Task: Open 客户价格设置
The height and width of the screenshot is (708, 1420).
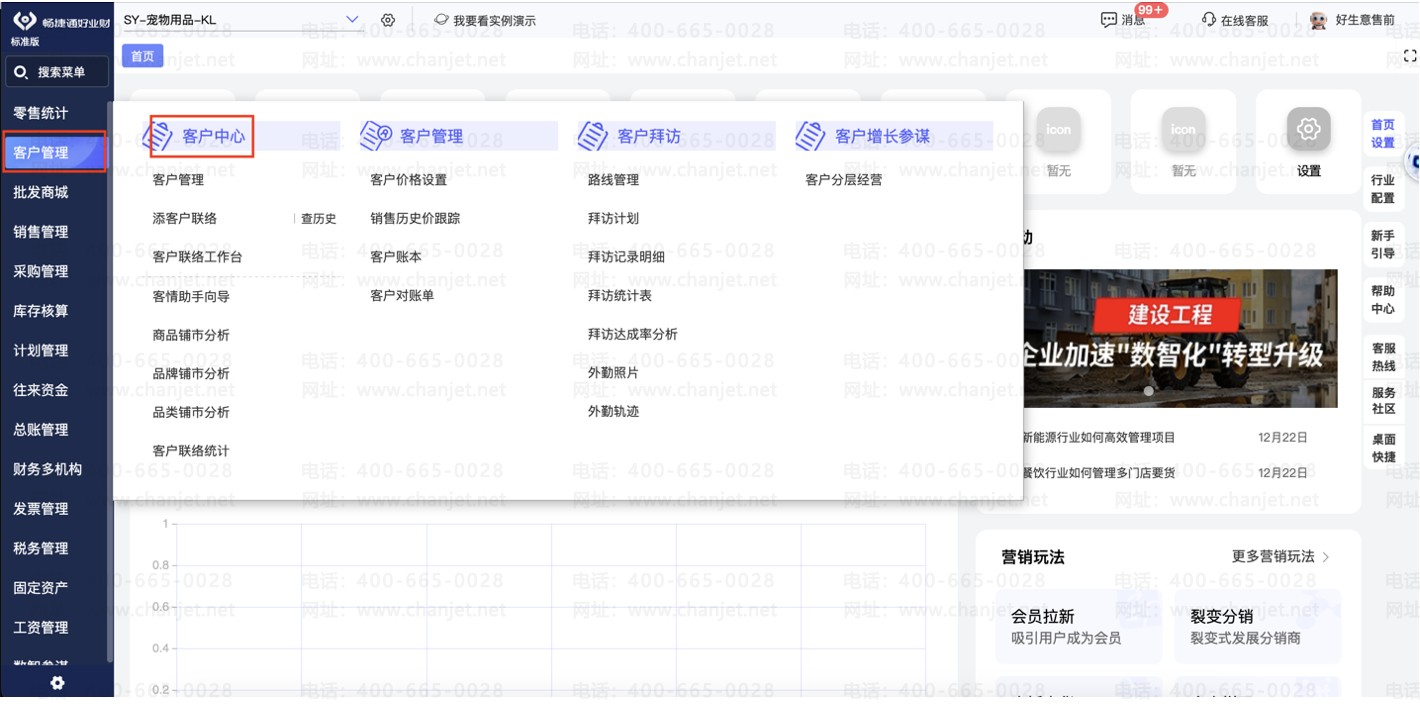Action: point(409,180)
